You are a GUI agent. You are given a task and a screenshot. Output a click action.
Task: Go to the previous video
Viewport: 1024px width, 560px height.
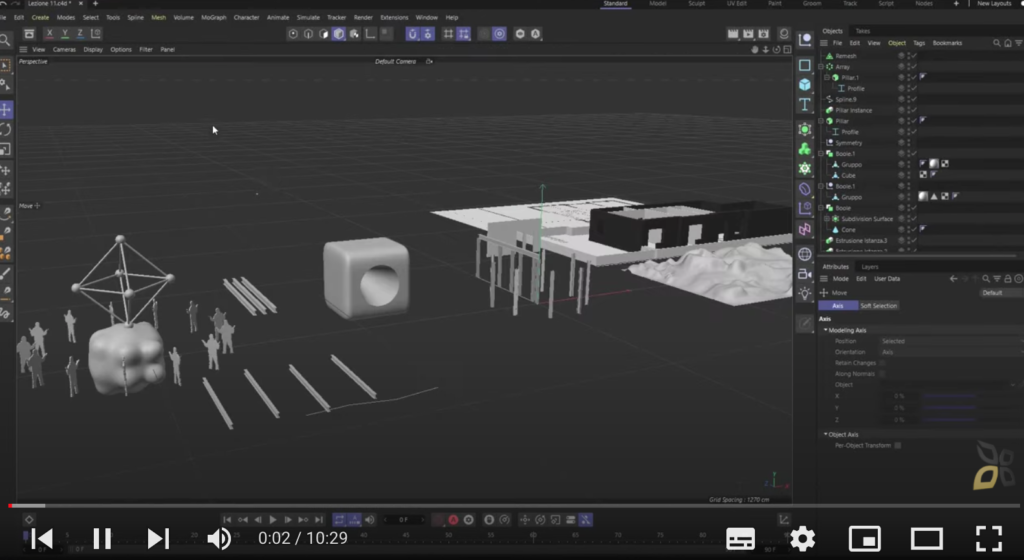tap(42, 538)
